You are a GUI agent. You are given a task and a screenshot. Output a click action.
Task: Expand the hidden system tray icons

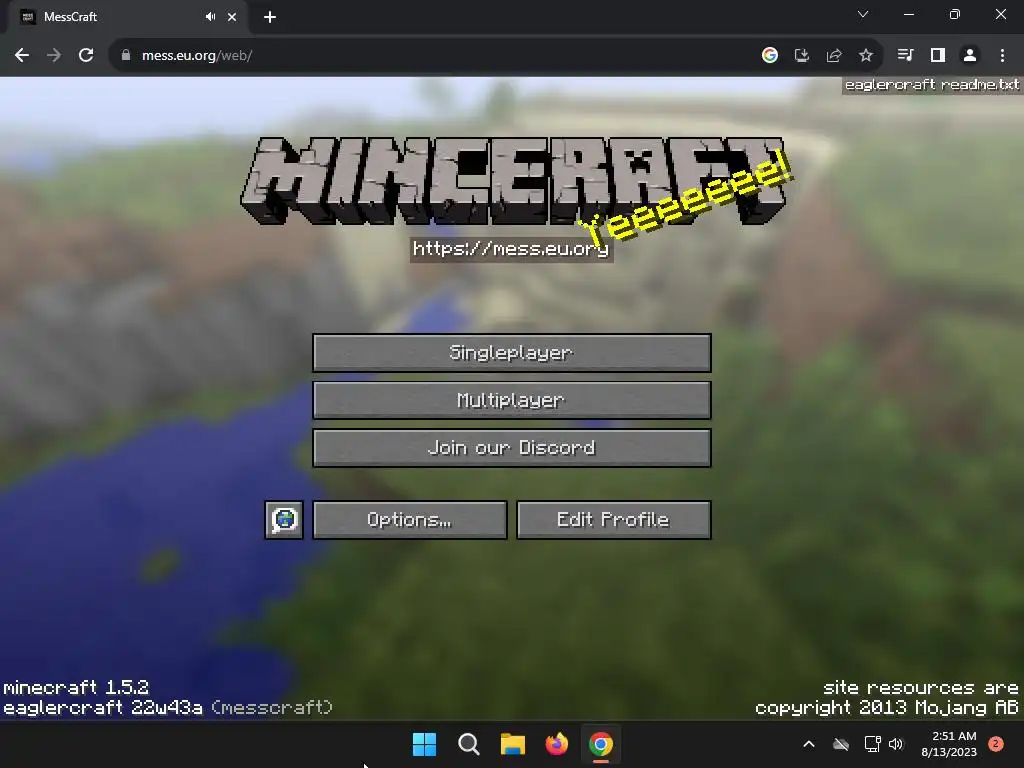[x=808, y=744]
